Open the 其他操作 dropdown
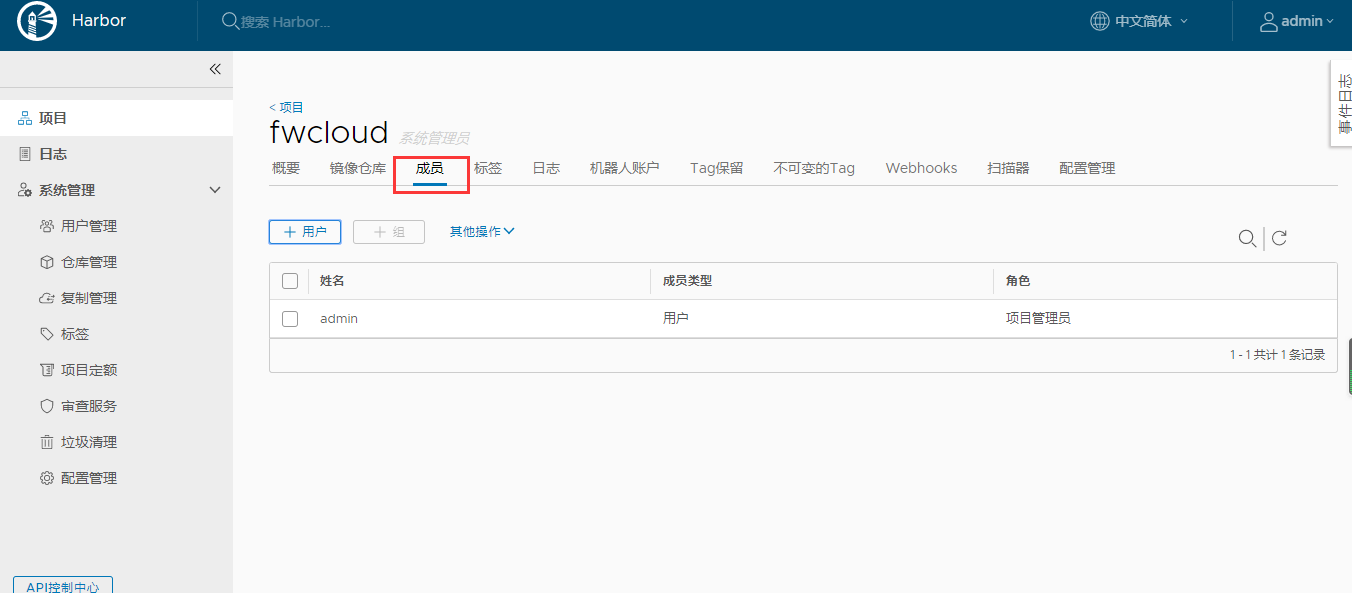The image size is (1352, 593). 482,230
